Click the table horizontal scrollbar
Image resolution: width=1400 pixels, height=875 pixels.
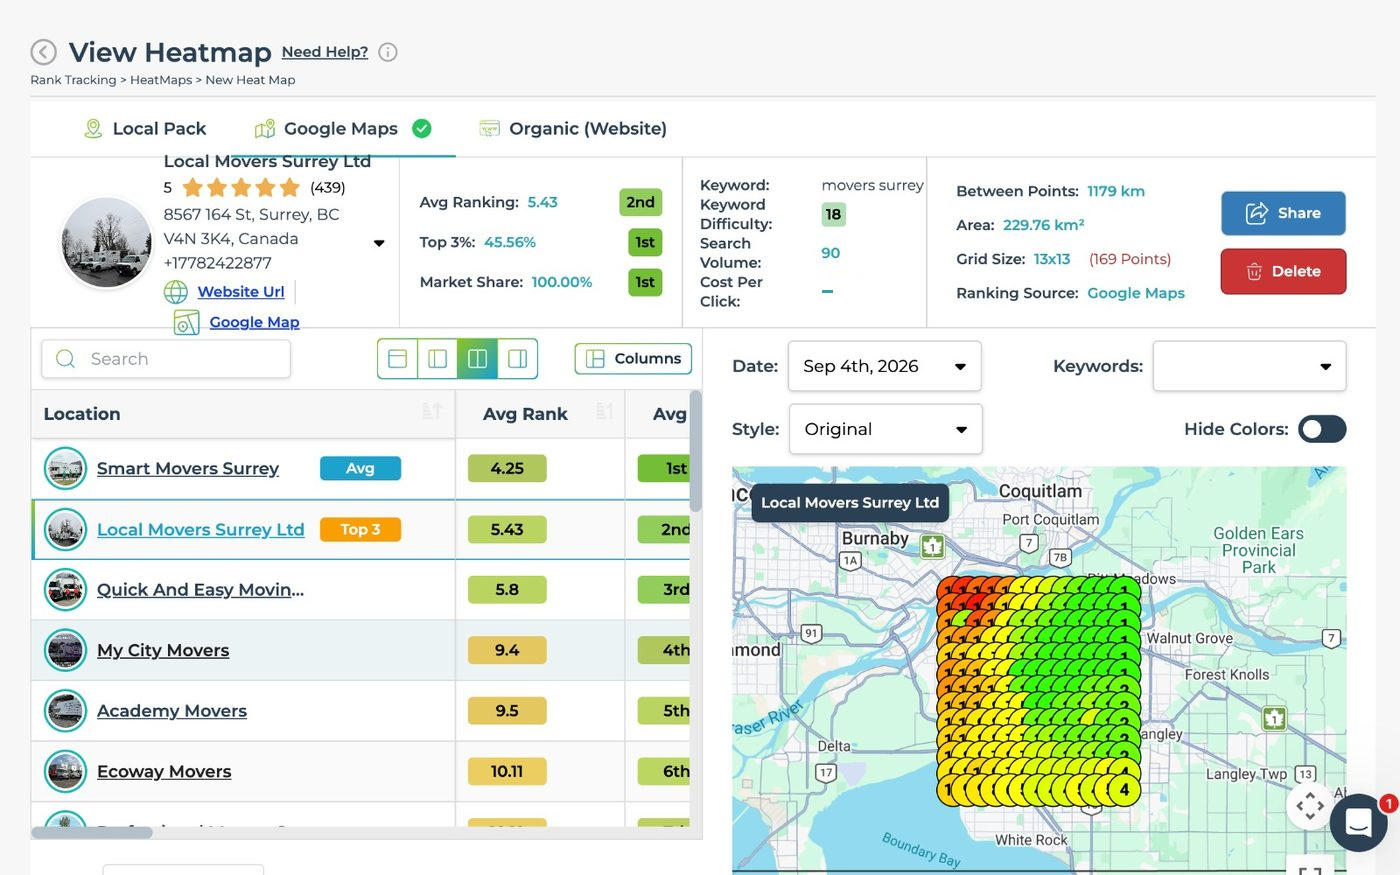coord(92,832)
